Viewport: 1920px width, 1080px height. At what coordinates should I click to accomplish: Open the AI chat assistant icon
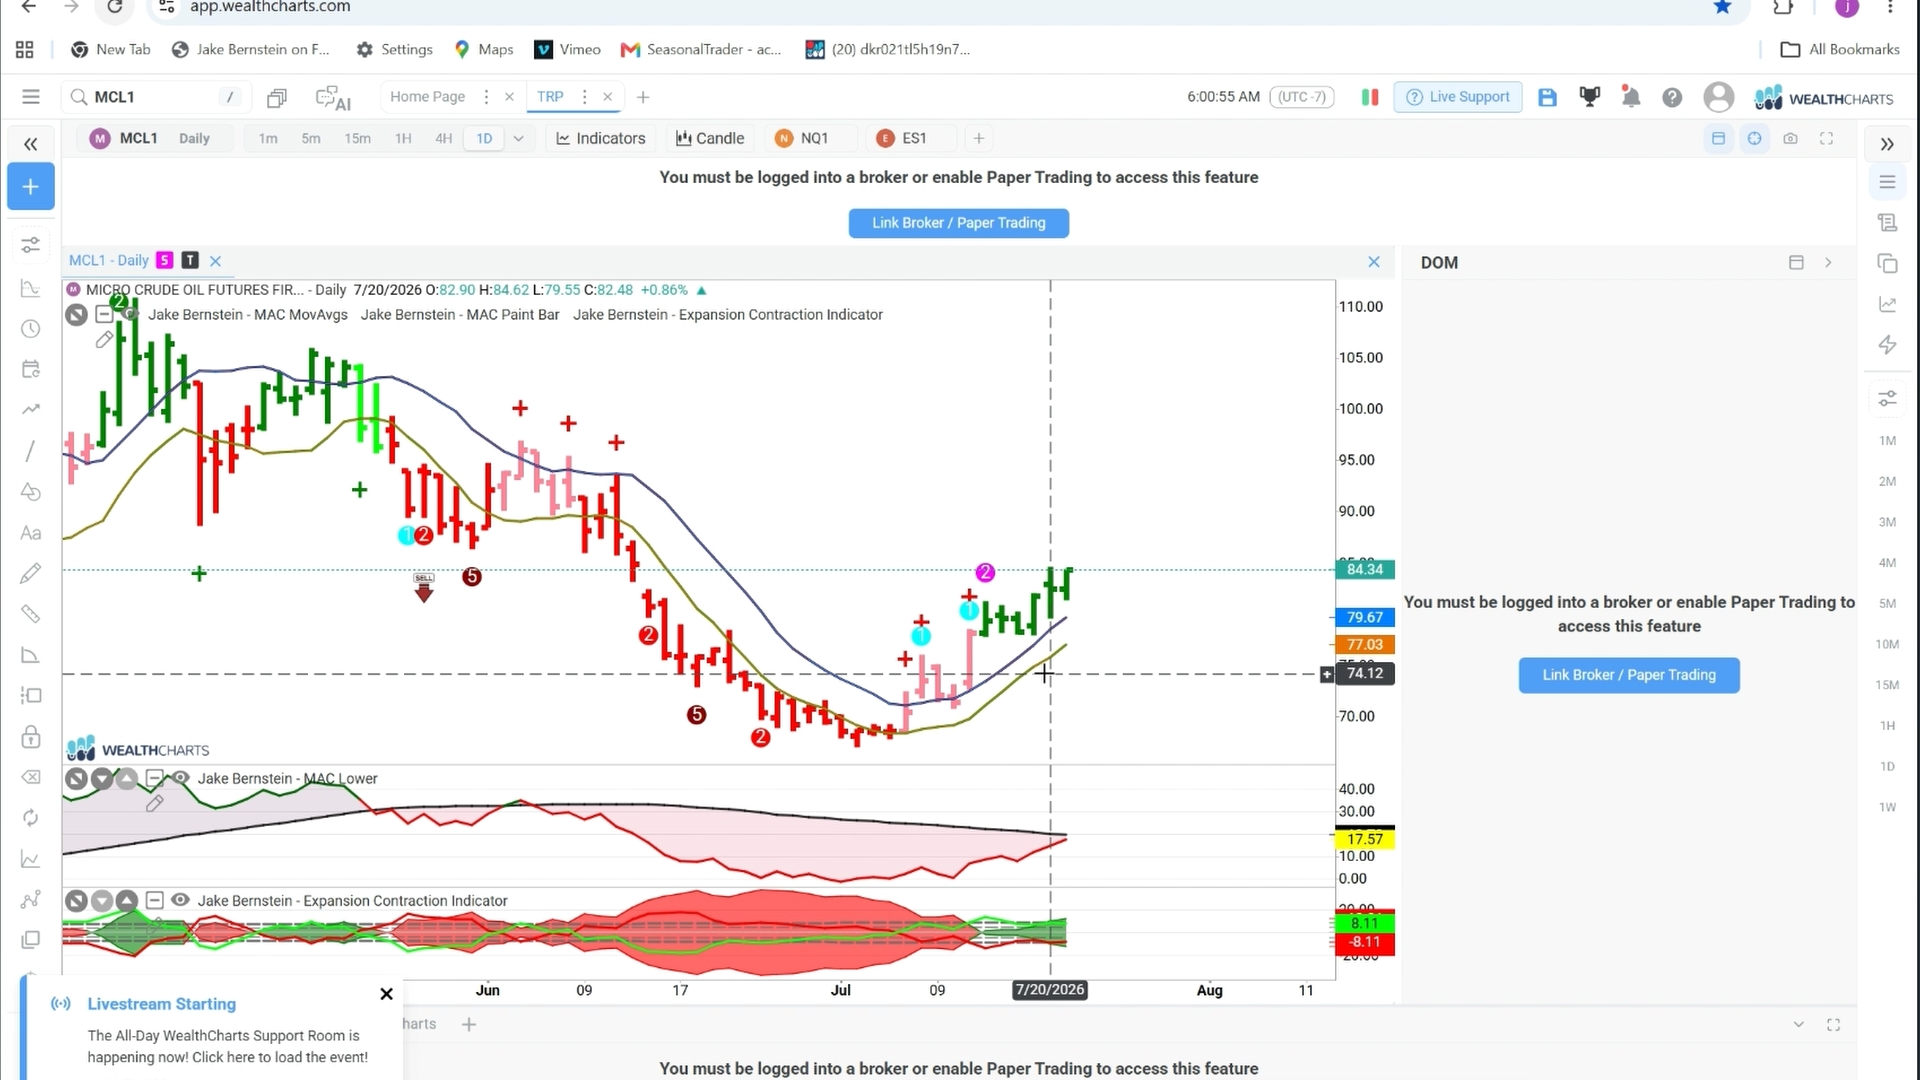pos(333,98)
